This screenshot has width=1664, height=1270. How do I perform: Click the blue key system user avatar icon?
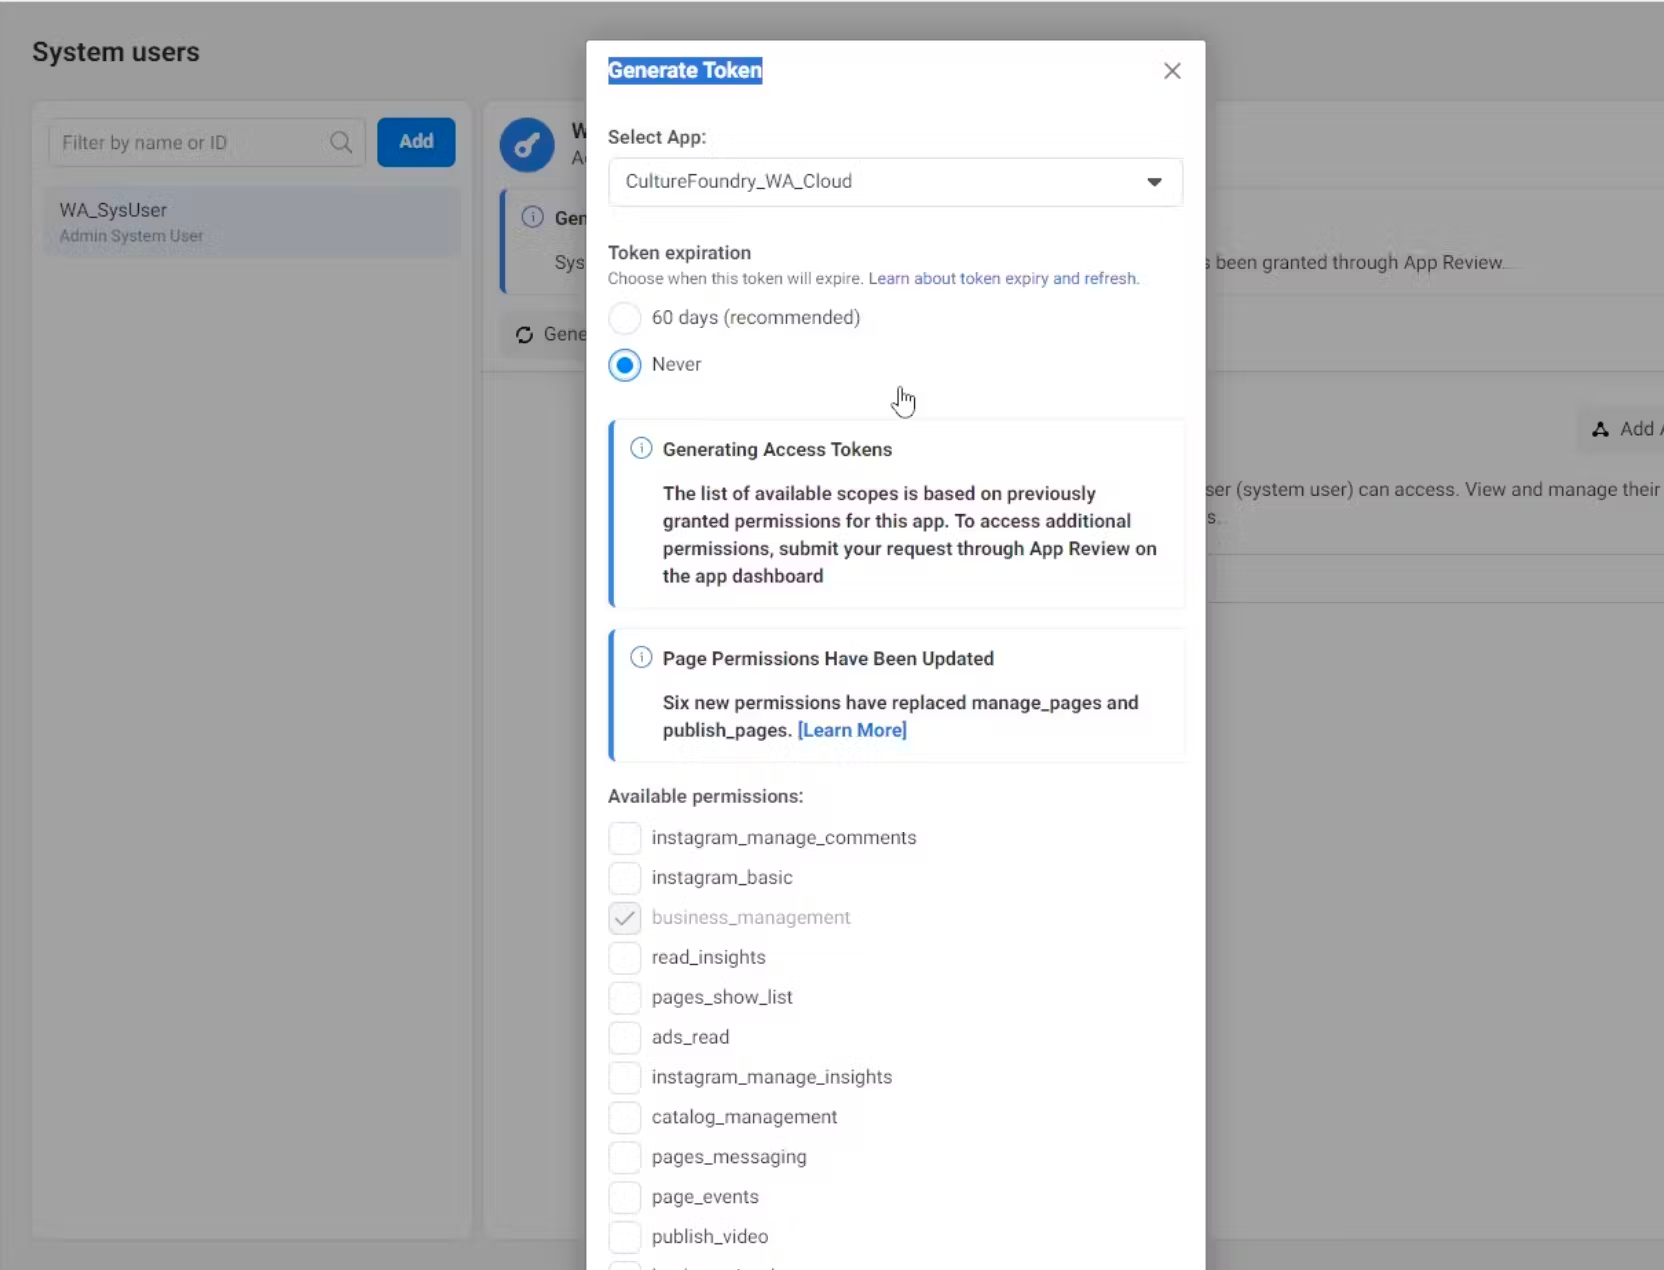(527, 146)
